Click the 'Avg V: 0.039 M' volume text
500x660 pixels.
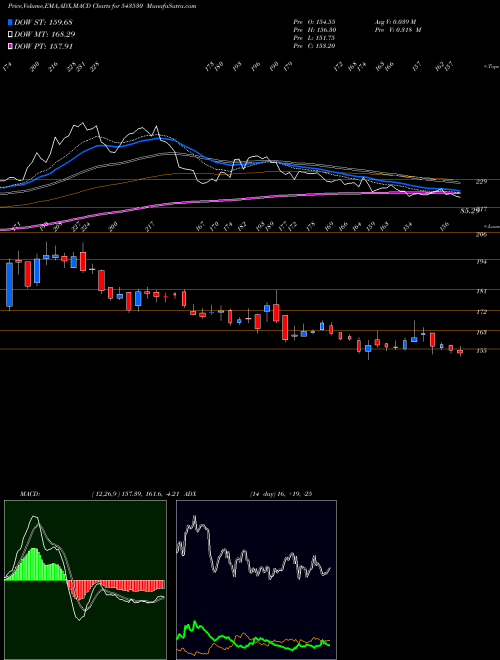pos(395,21)
